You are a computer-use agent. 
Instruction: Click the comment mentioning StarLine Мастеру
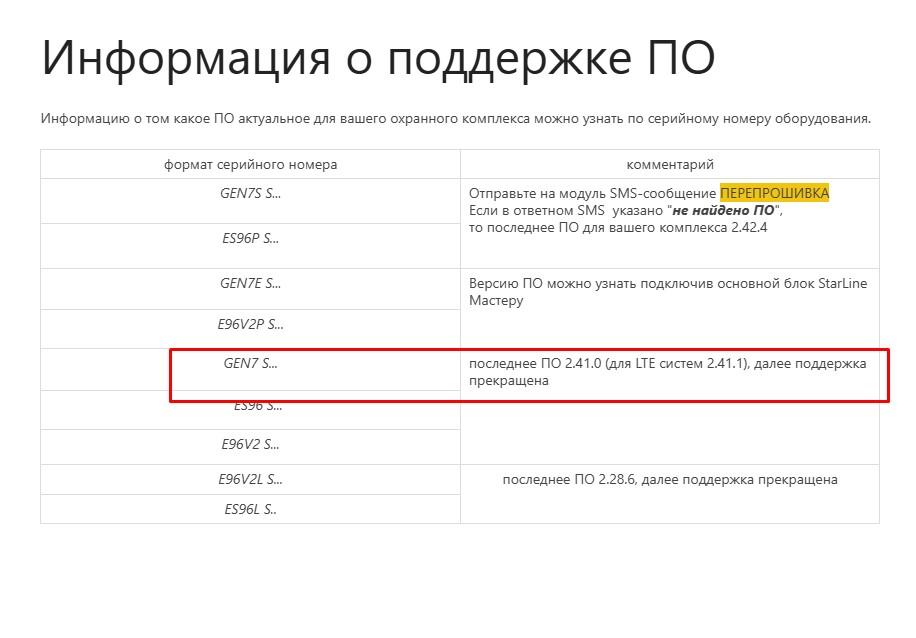(x=667, y=291)
